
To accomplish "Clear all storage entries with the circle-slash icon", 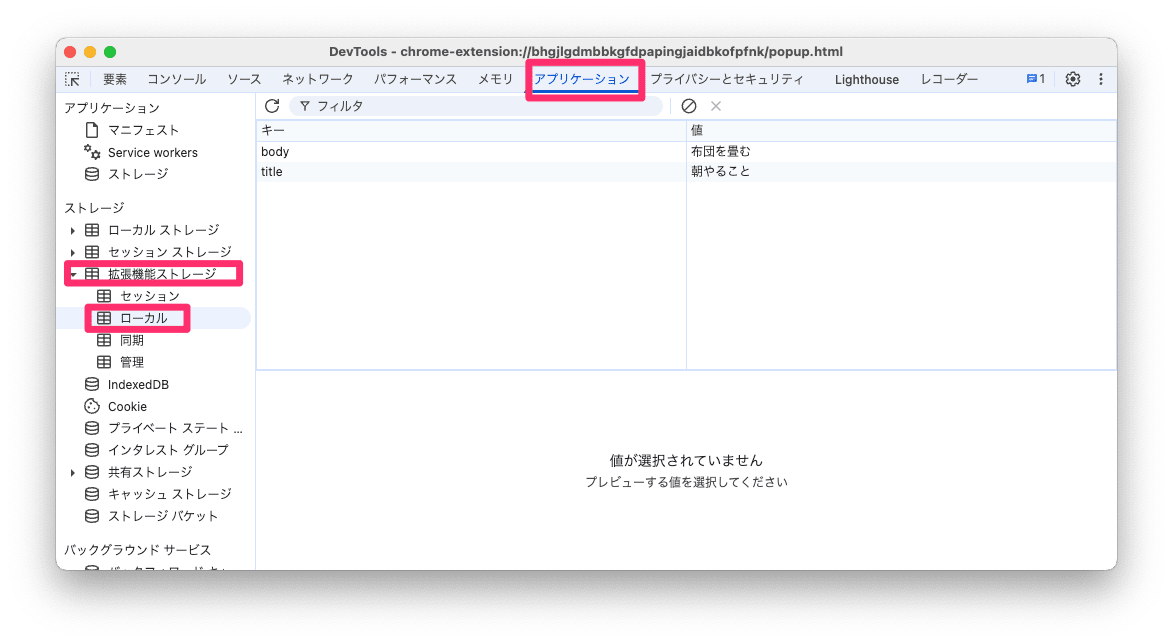I will click(689, 106).
